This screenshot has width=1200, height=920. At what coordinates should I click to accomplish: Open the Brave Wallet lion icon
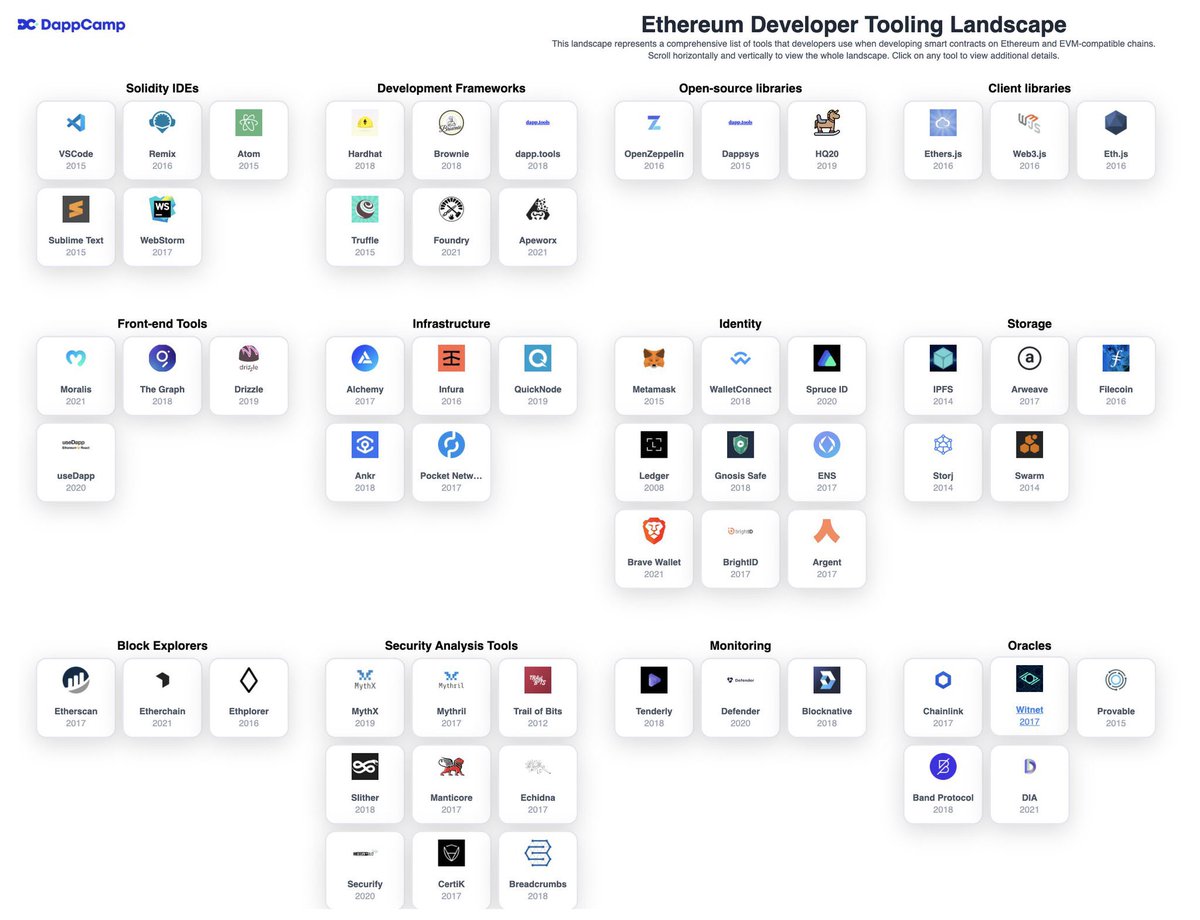pos(654,531)
